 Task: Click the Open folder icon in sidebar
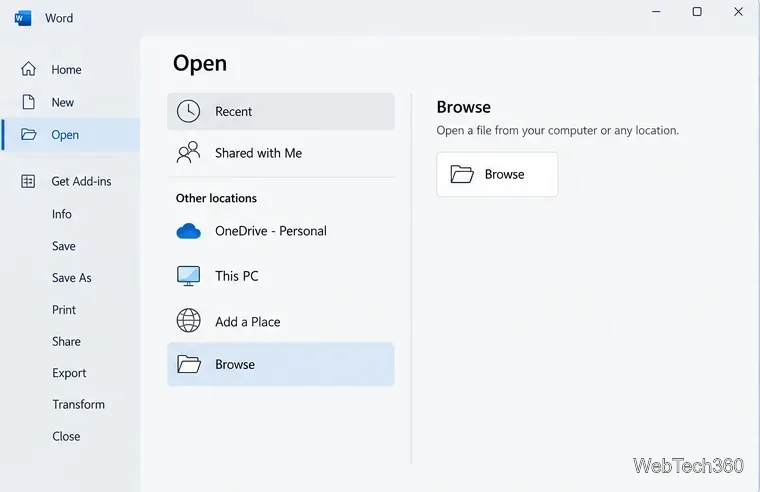pyautogui.click(x=29, y=134)
